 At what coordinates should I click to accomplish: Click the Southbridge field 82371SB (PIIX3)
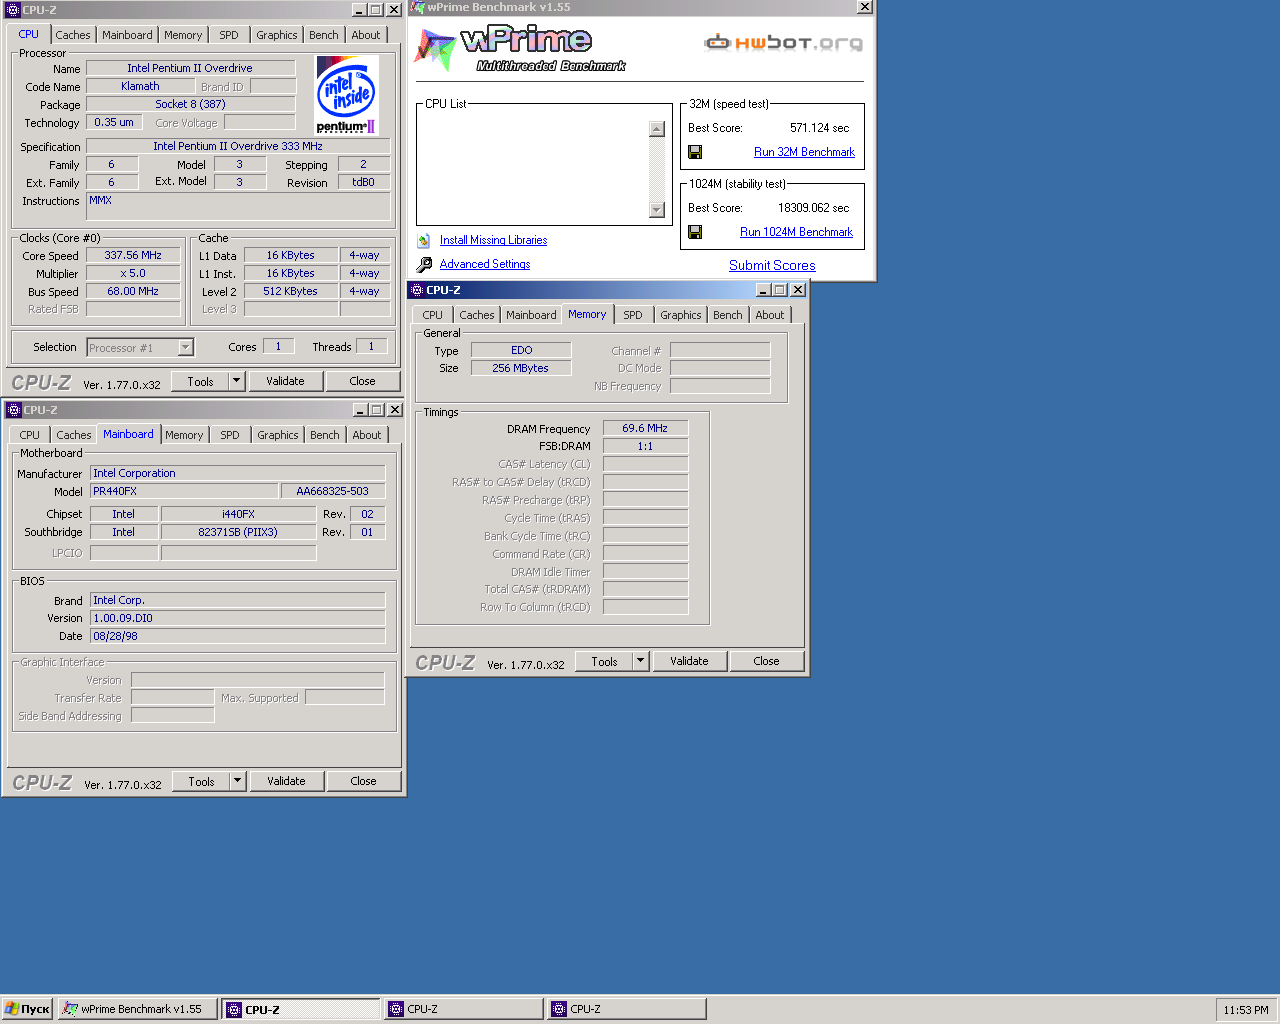(238, 532)
